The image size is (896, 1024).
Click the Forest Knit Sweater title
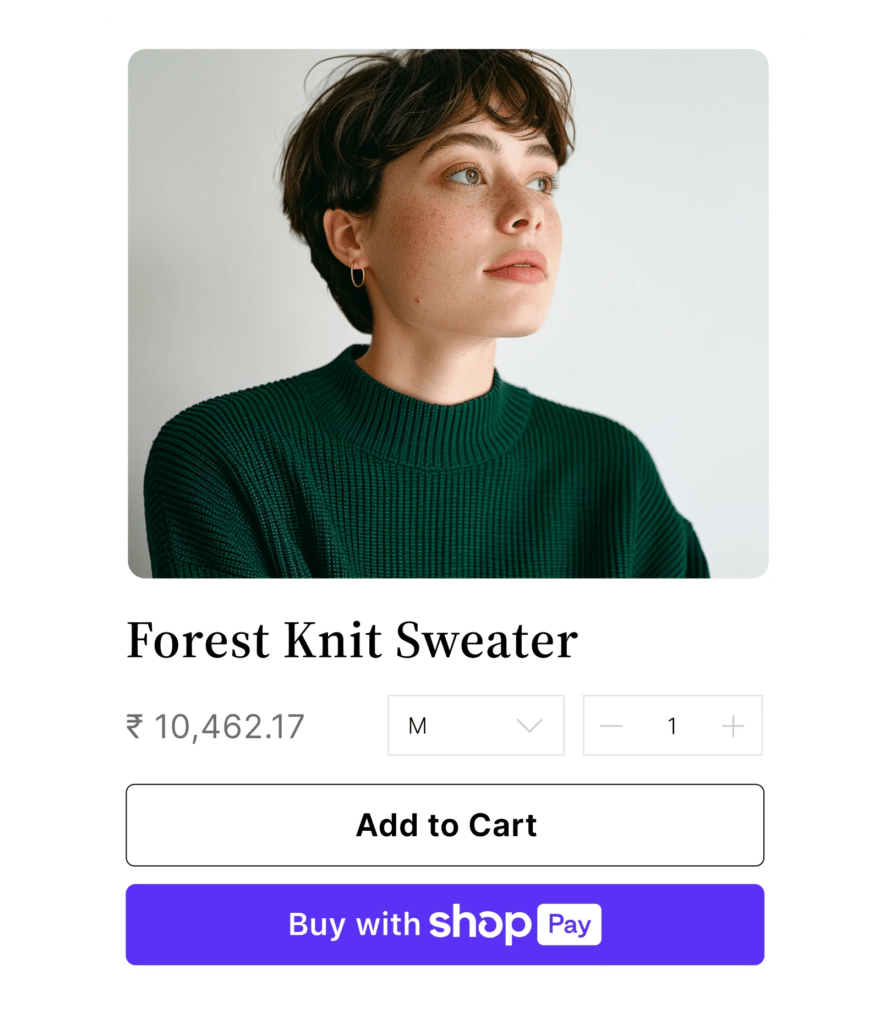coord(353,640)
